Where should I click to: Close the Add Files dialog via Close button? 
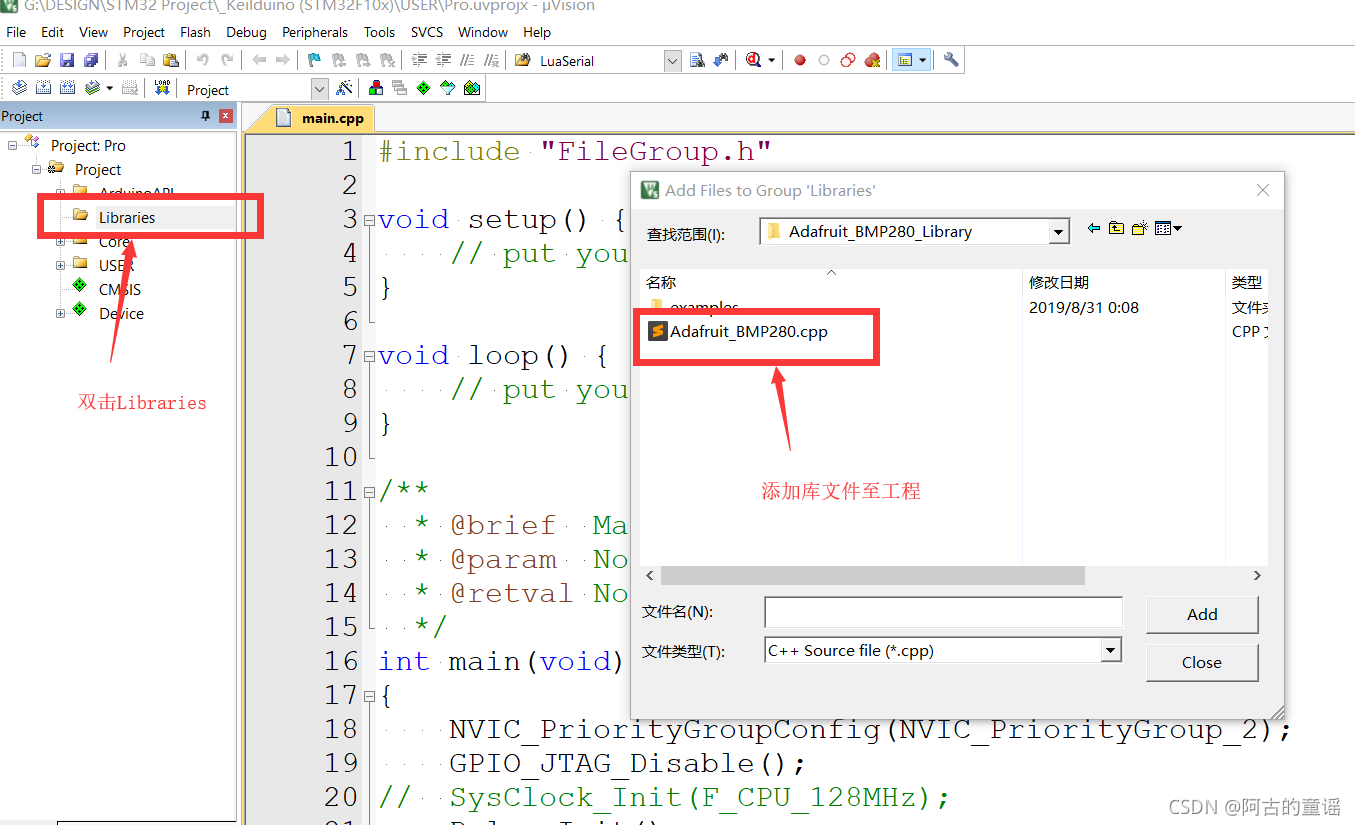1201,662
